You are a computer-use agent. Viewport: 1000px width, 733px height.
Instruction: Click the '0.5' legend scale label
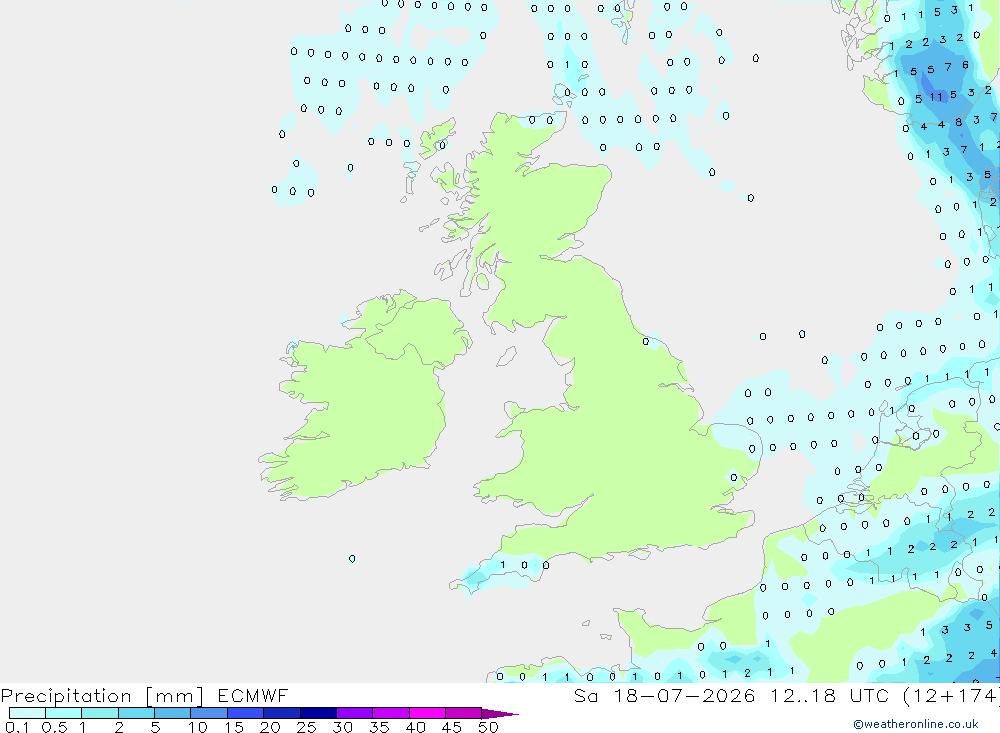pyautogui.click(x=54, y=727)
